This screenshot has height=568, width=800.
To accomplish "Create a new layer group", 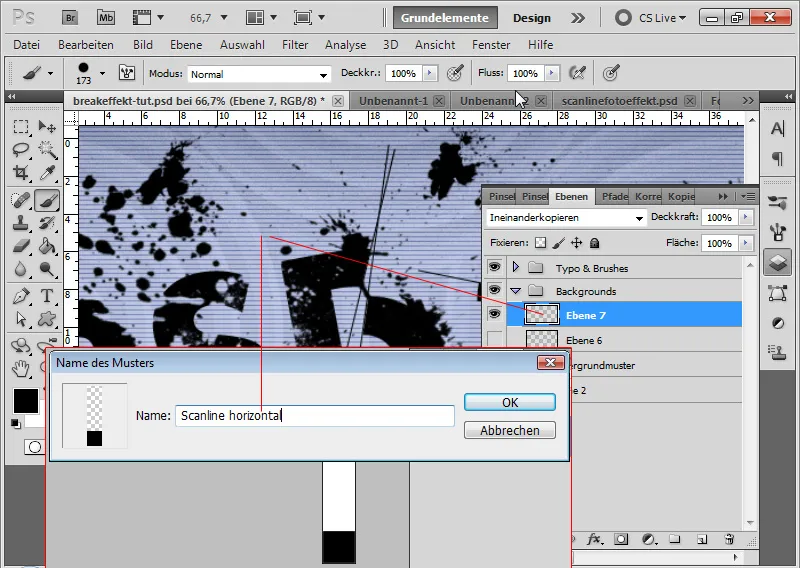I will pos(675,539).
